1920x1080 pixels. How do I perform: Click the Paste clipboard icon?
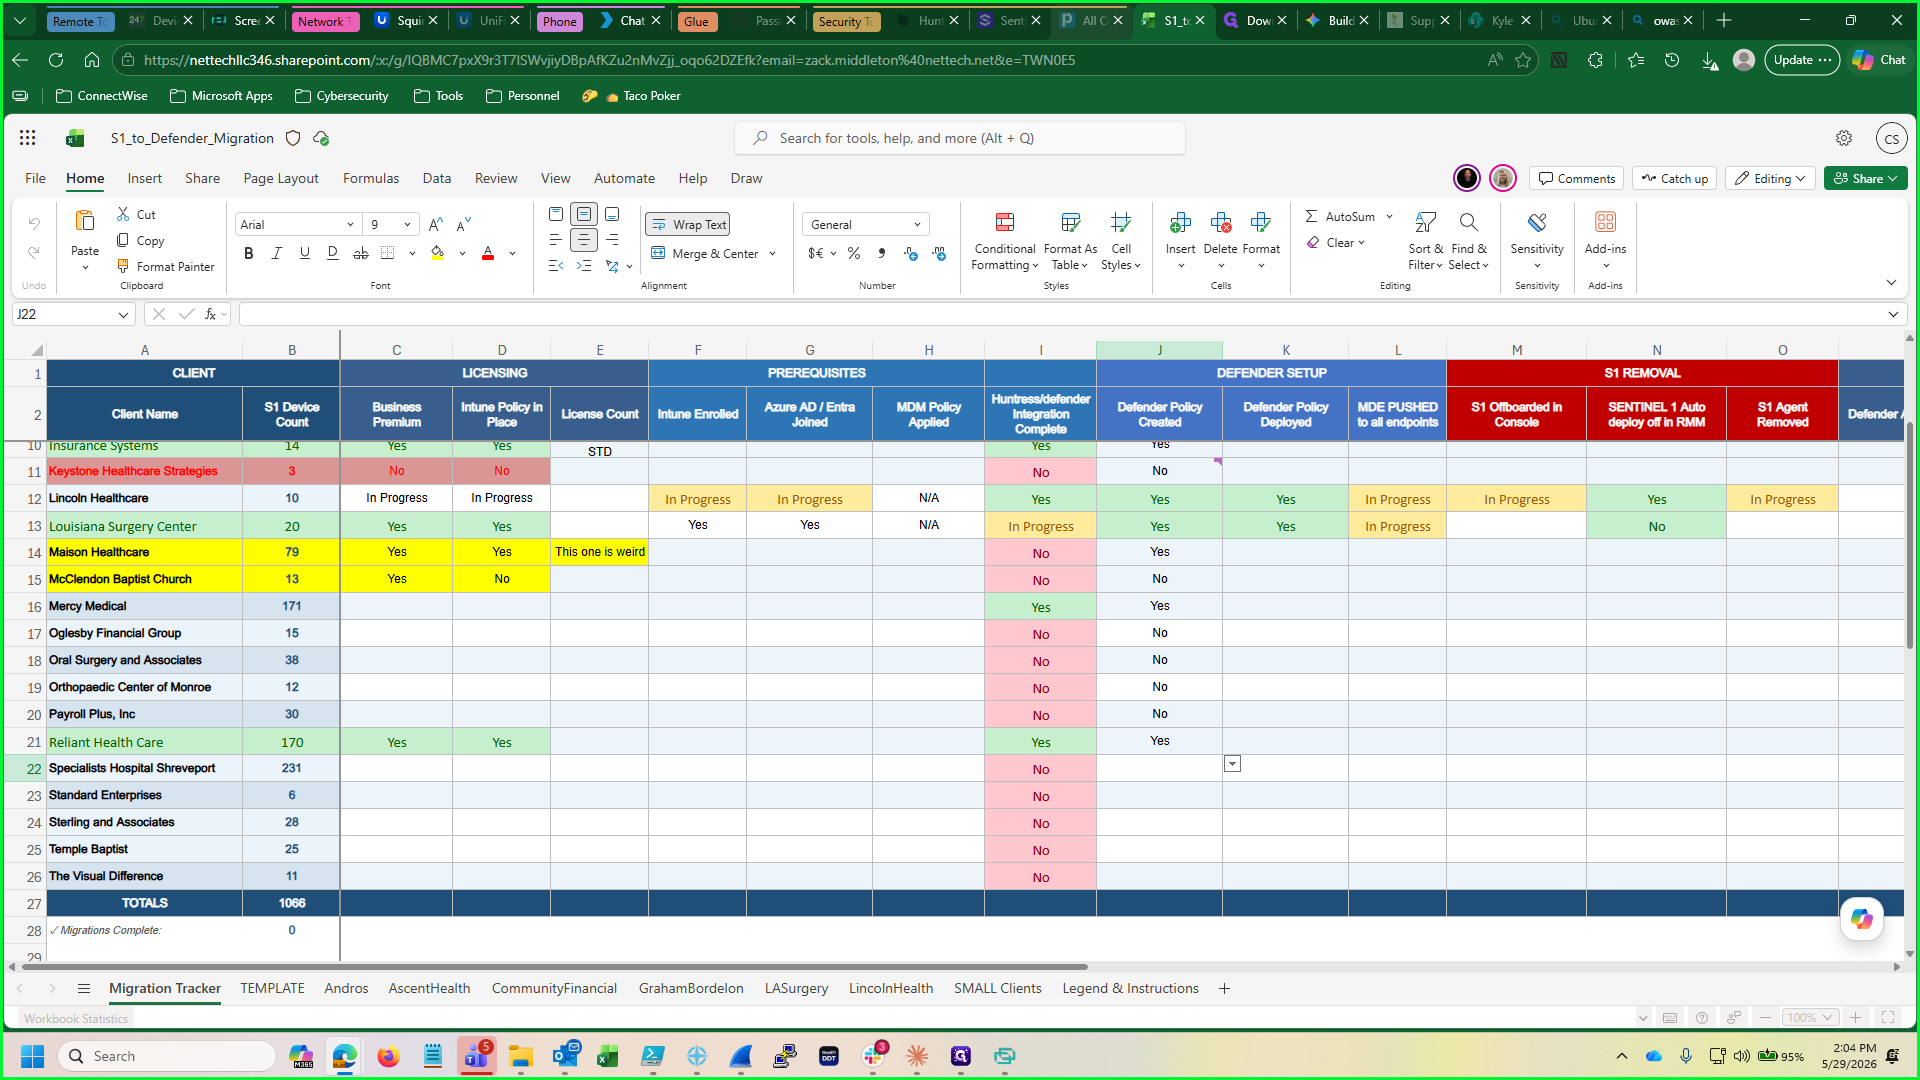pos(85,221)
